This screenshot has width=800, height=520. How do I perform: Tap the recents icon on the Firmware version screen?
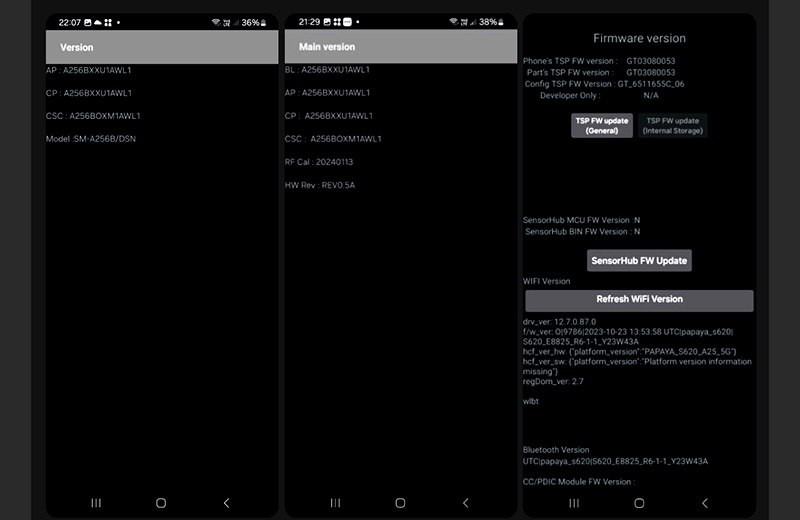[574, 503]
